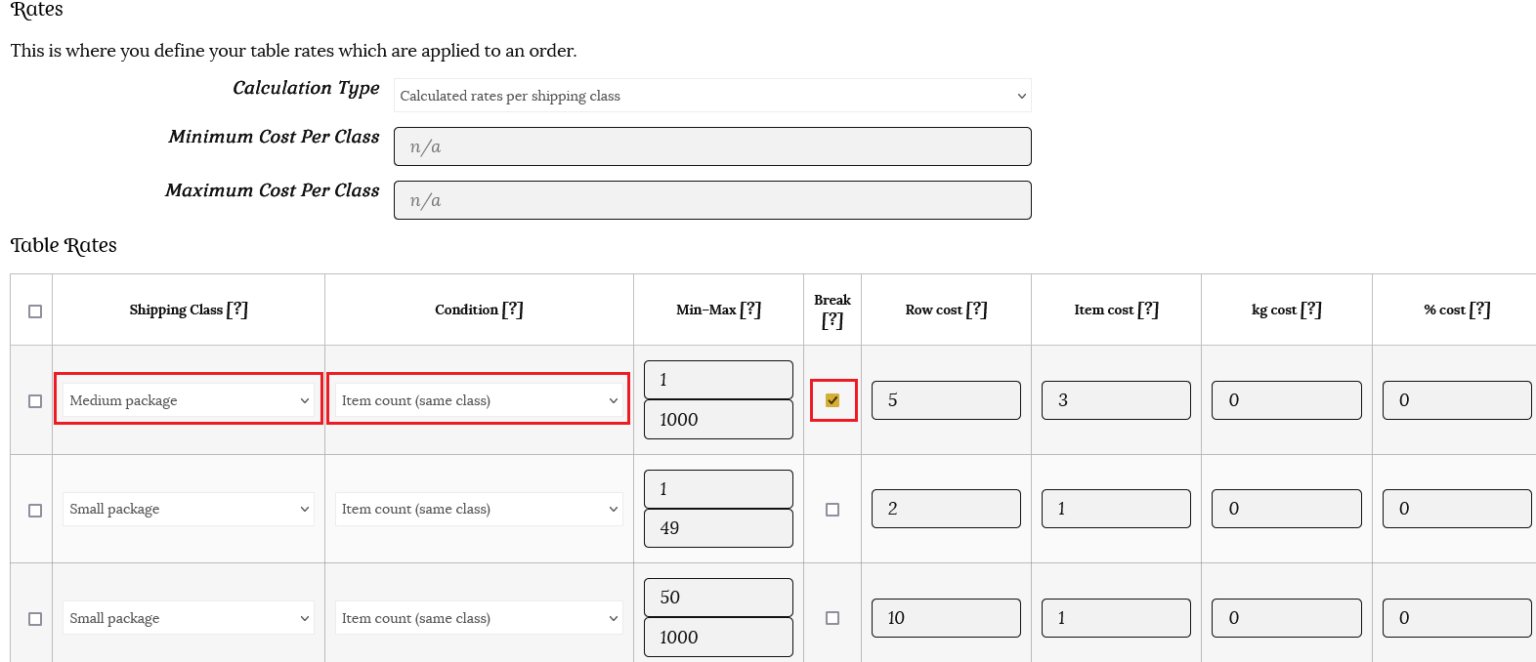Expand the Medium package shipping class dropdown
The height and width of the screenshot is (662, 1536).
coord(188,401)
